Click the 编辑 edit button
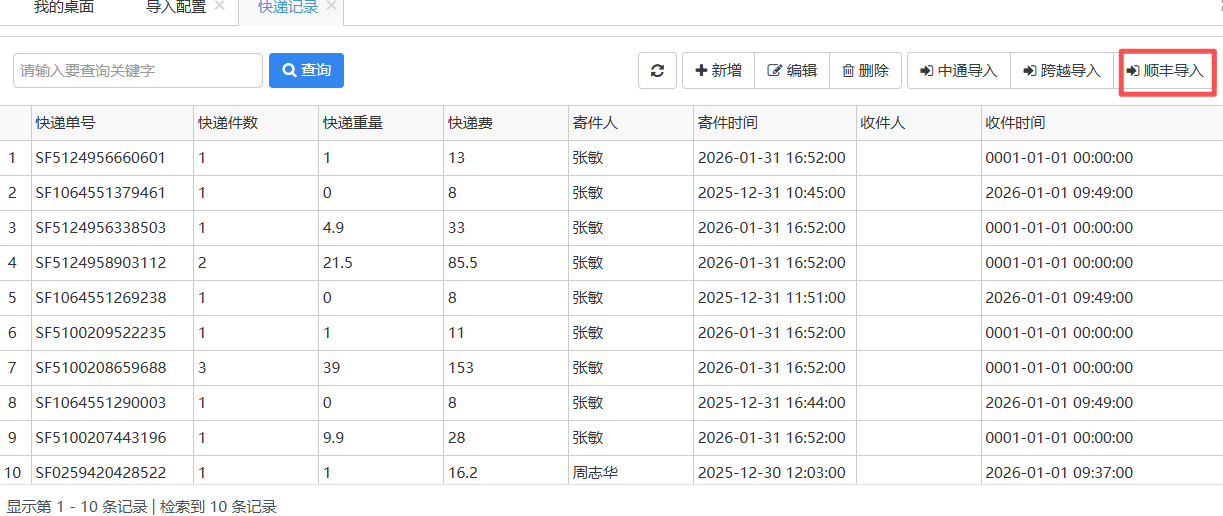Image resolution: width=1223 pixels, height=516 pixels. coord(792,71)
